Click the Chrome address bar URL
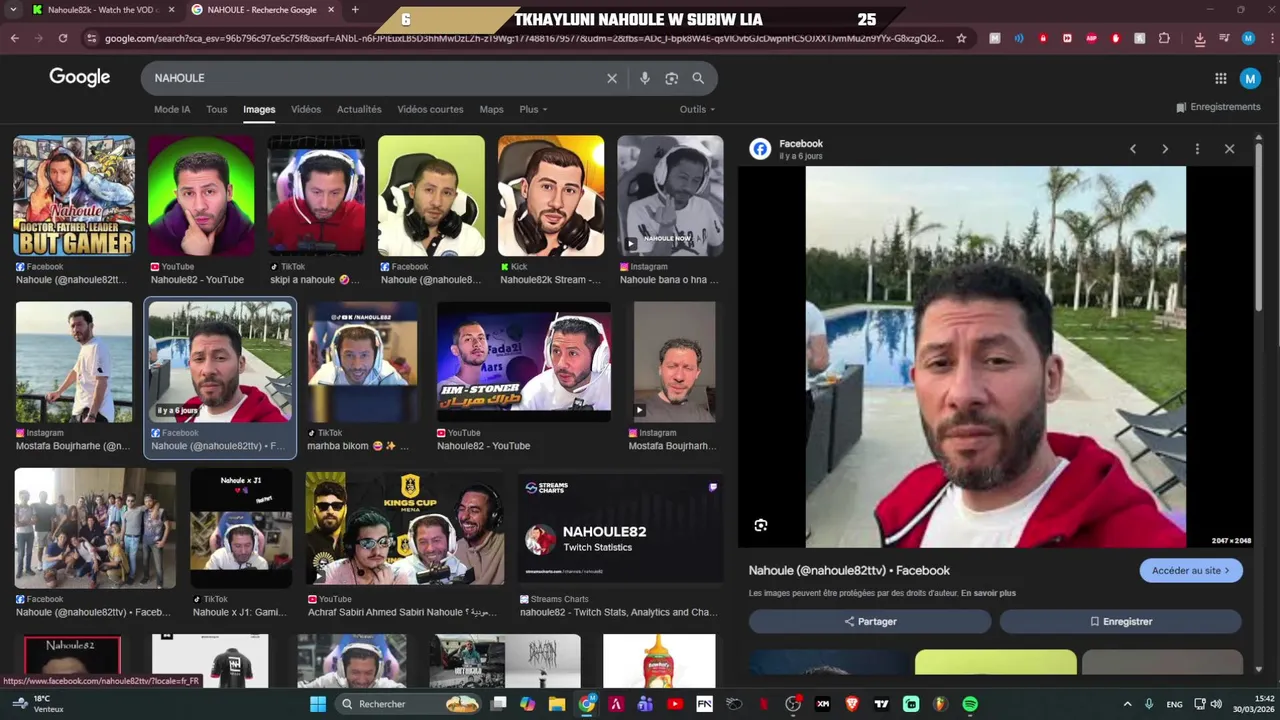The height and width of the screenshot is (720, 1280). (x=524, y=38)
